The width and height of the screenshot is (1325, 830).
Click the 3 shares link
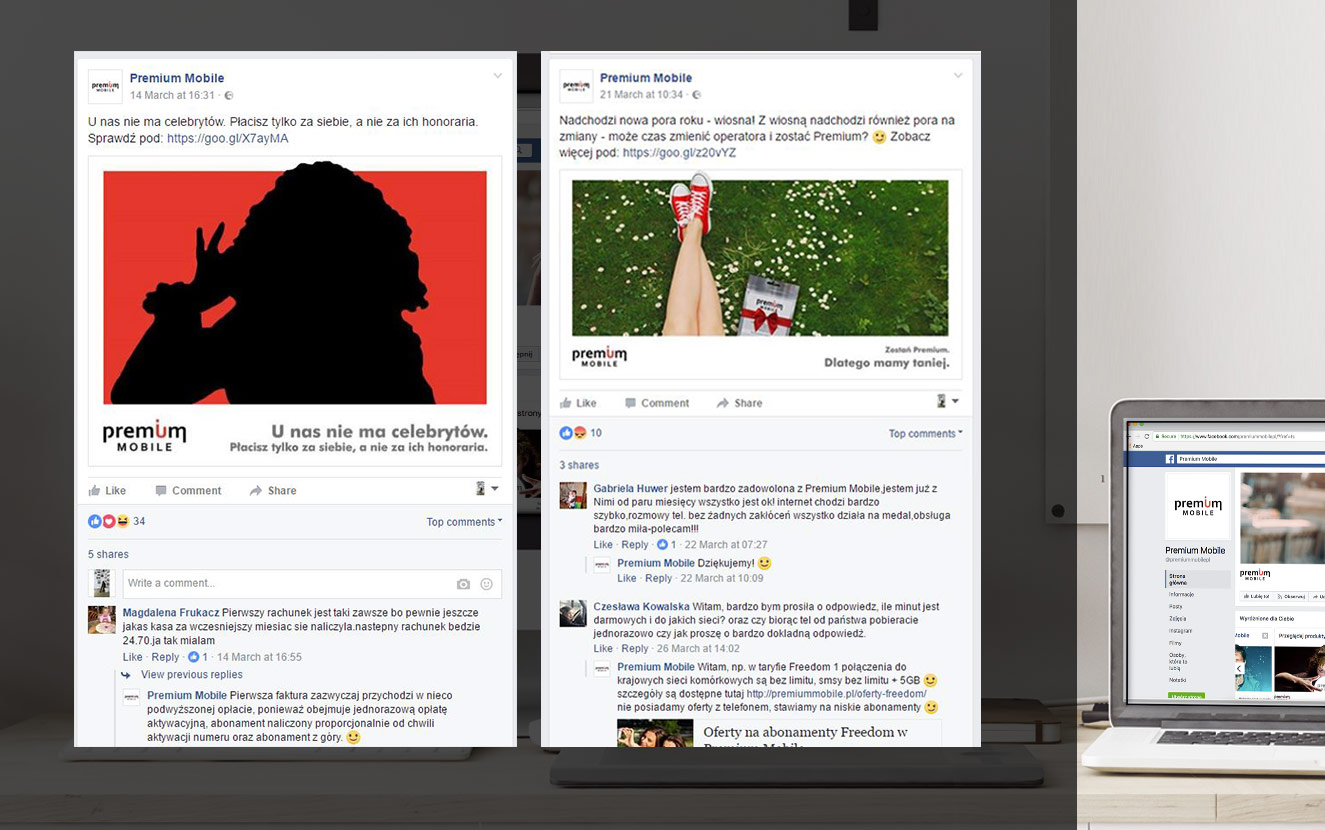pos(579,465)
